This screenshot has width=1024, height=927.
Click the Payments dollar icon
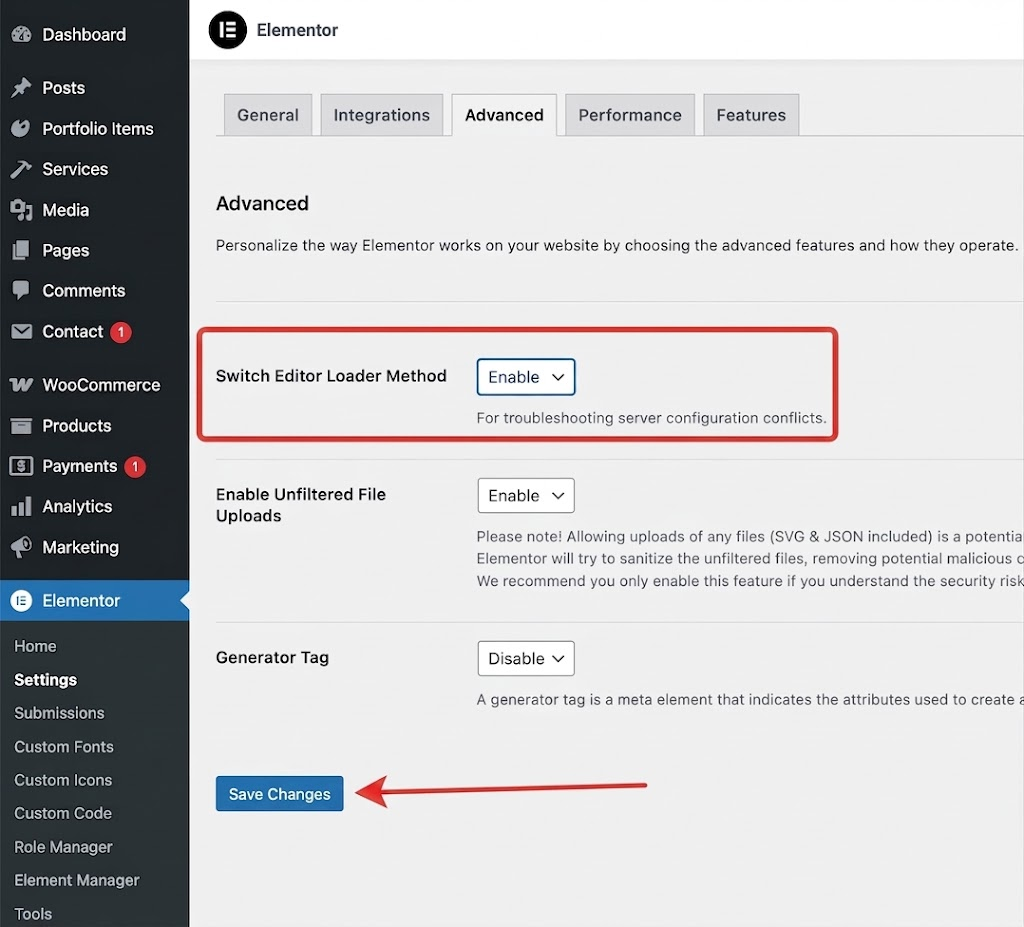(21, 466)
